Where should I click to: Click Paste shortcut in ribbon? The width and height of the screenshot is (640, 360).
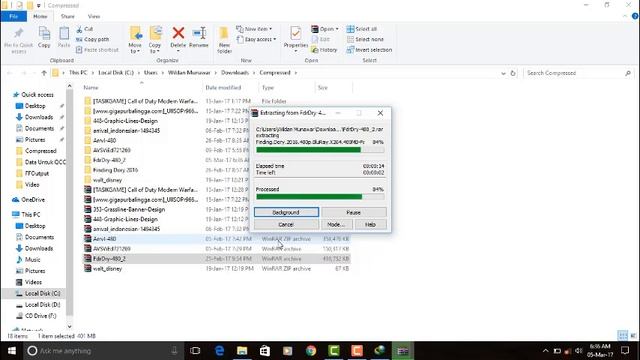[x=97, y=49]
